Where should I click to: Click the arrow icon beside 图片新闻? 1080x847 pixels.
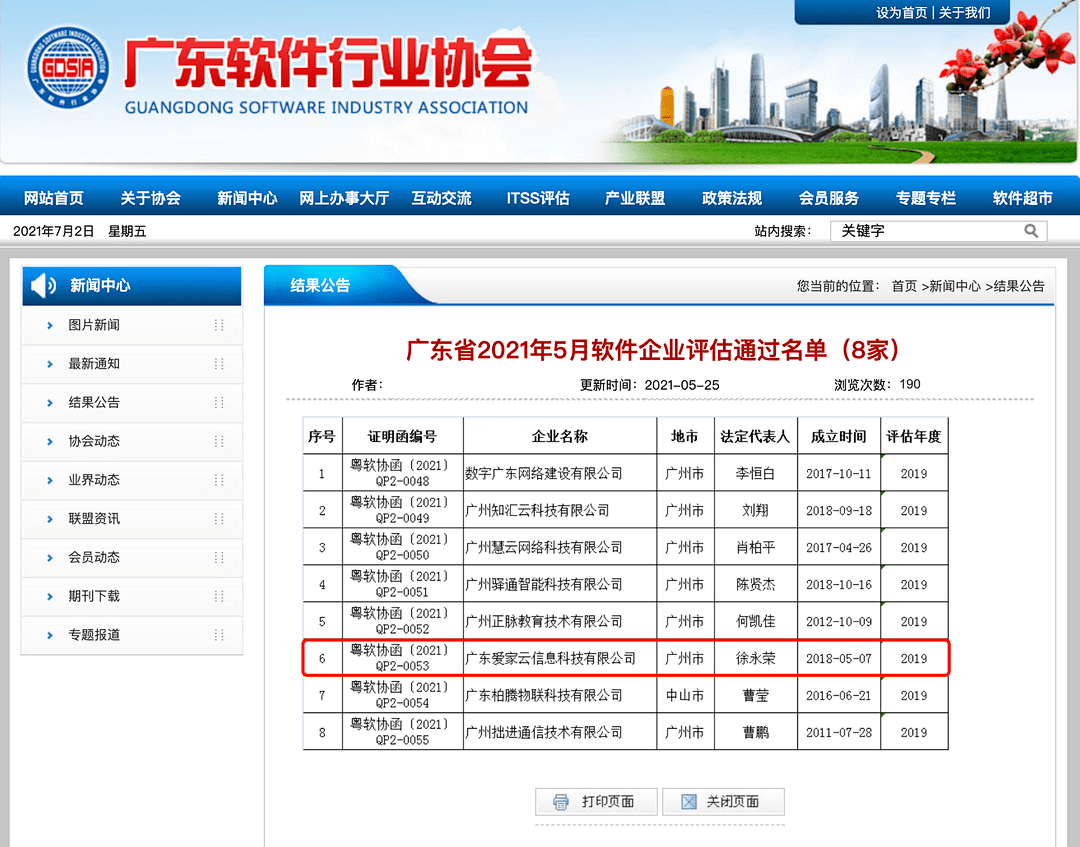50,325
